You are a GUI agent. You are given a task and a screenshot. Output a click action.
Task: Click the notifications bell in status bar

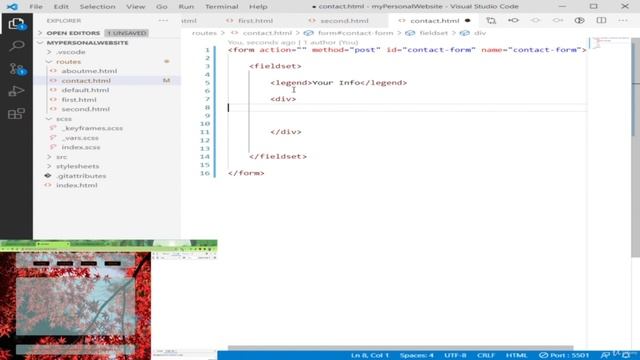[625, 355]
